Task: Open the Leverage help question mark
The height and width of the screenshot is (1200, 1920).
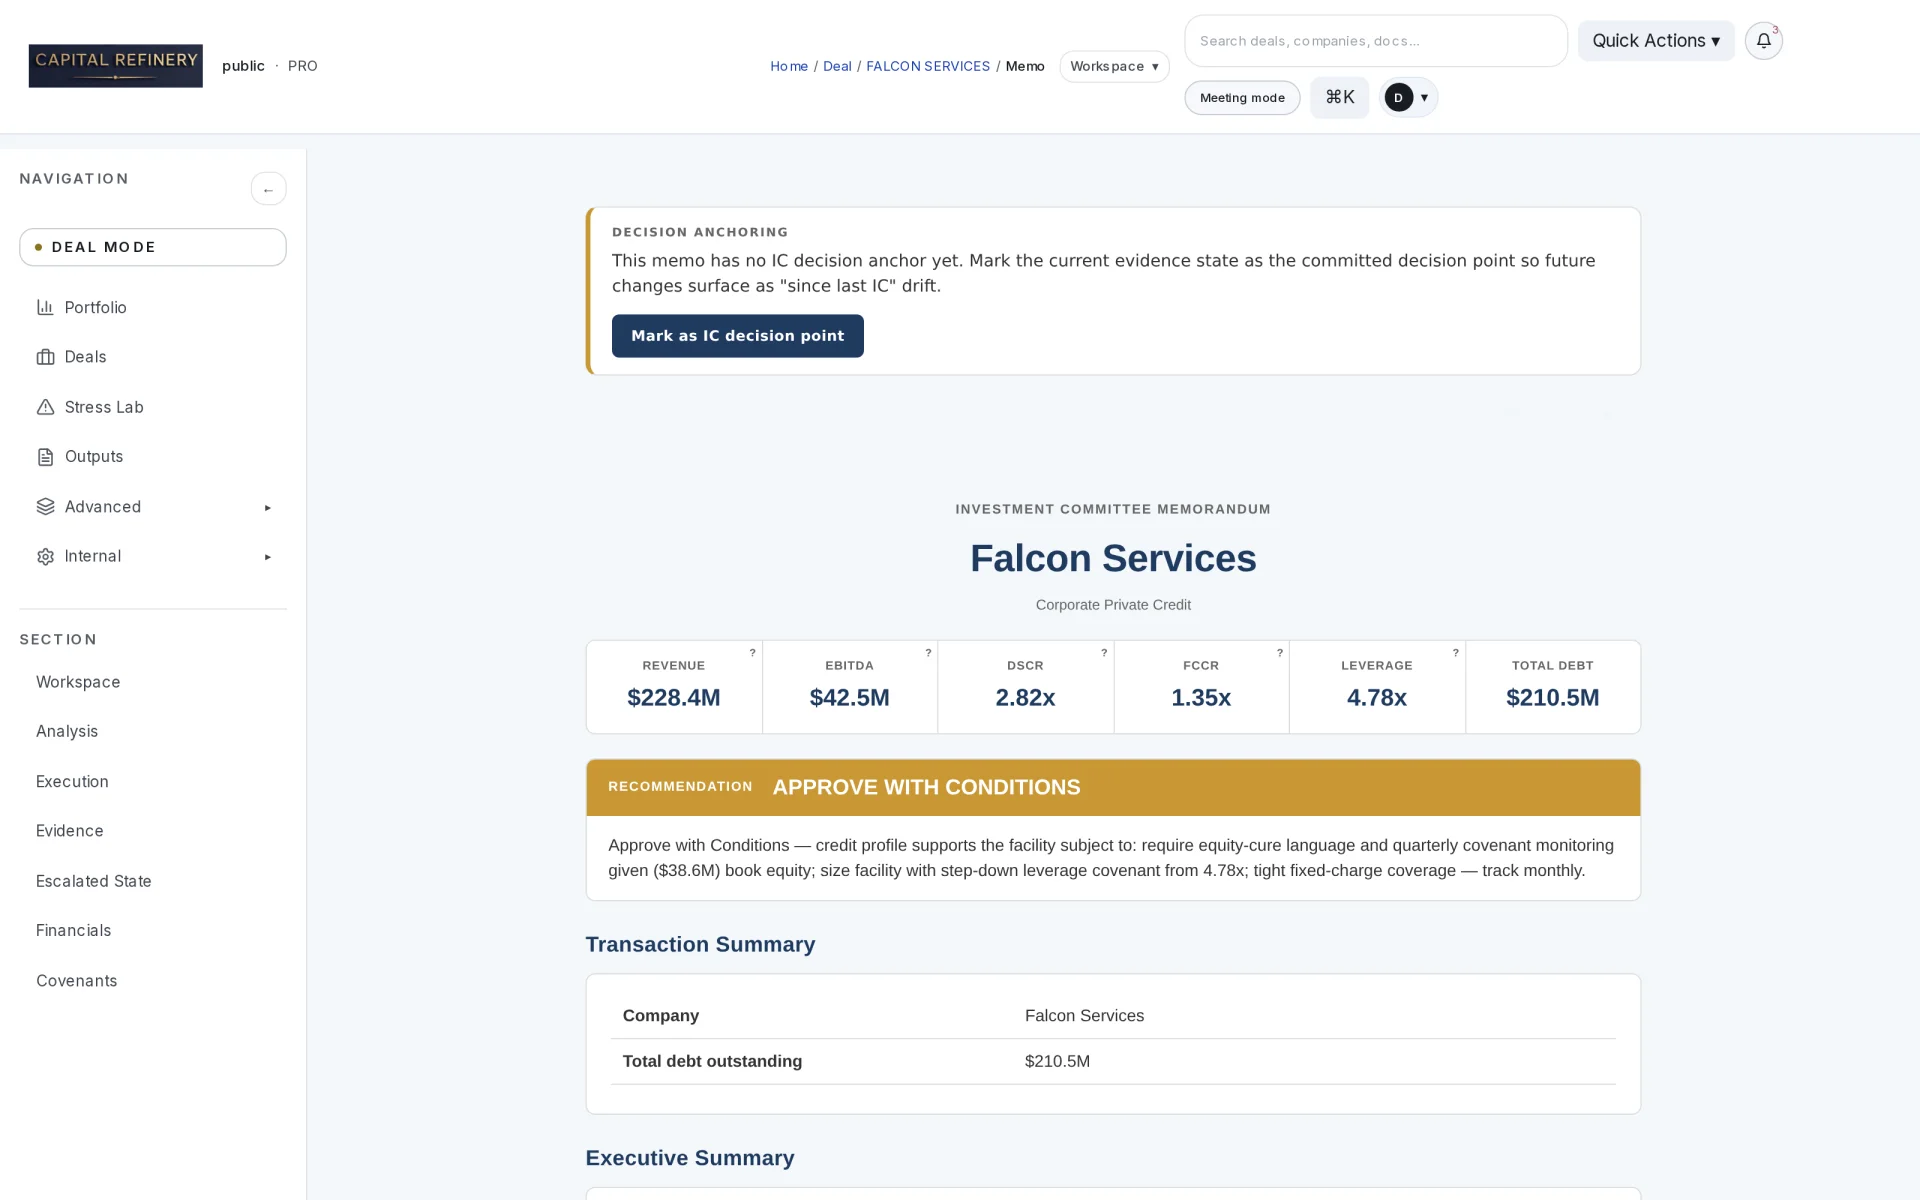Action: (x=1455, y=653)
